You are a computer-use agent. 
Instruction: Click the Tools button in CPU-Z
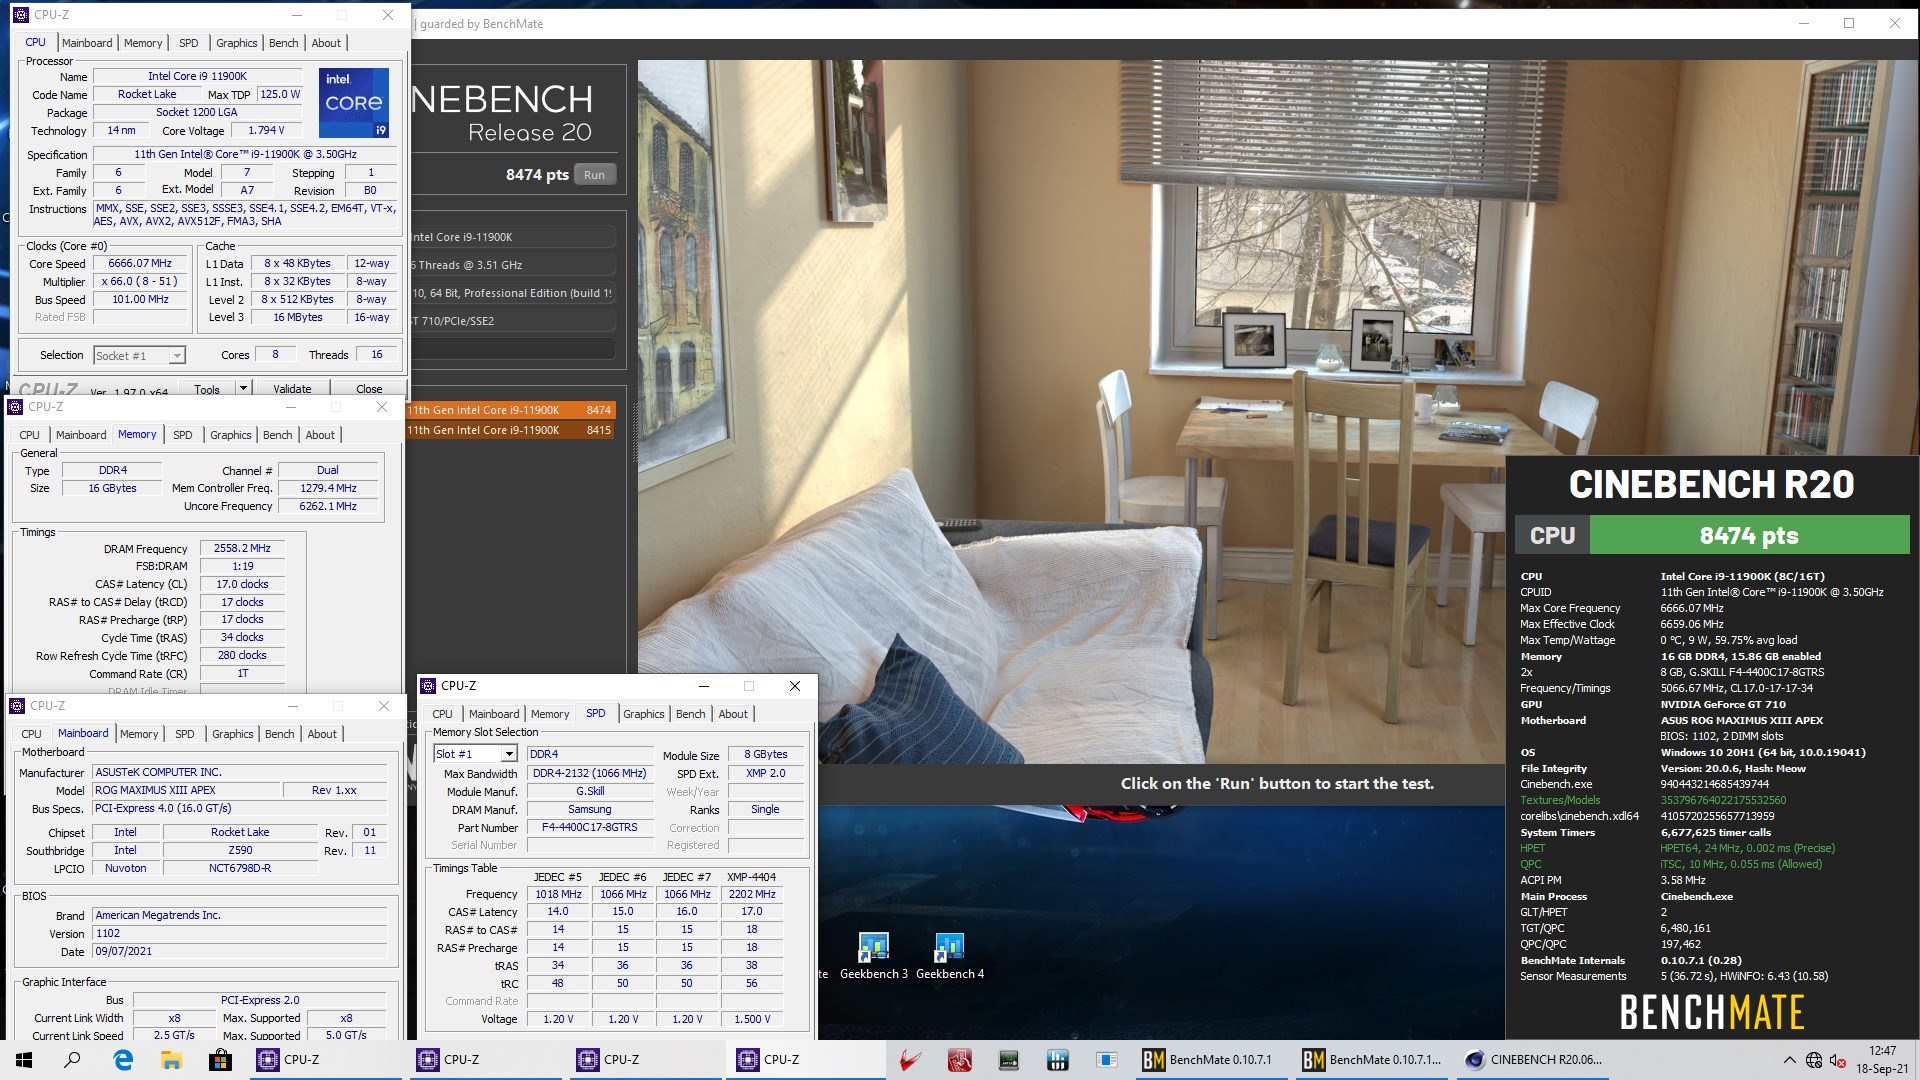coord(207,389)
